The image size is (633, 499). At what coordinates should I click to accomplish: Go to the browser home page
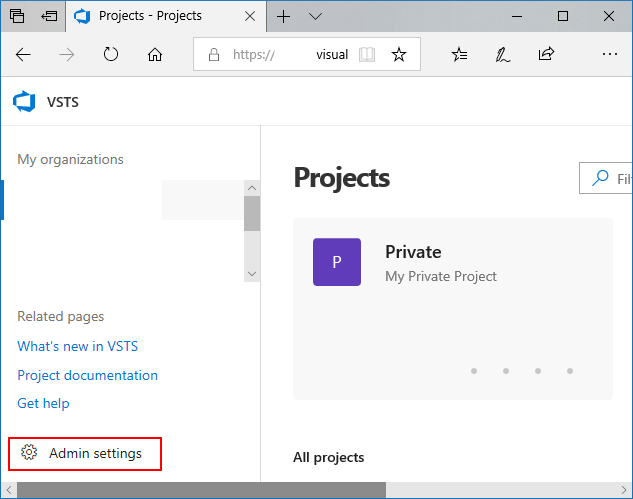click(155, 54)
